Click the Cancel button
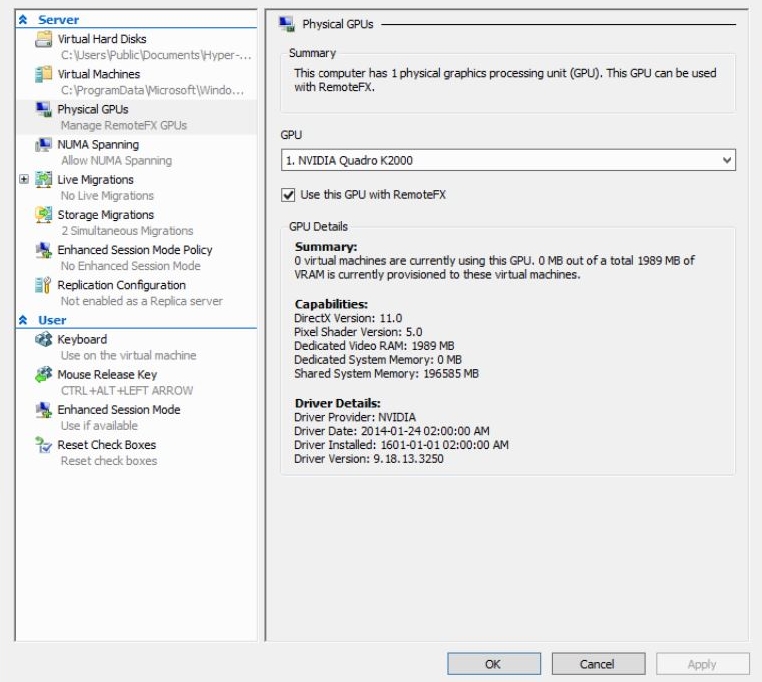The image size is (762, 682). [x=598, y=664]
